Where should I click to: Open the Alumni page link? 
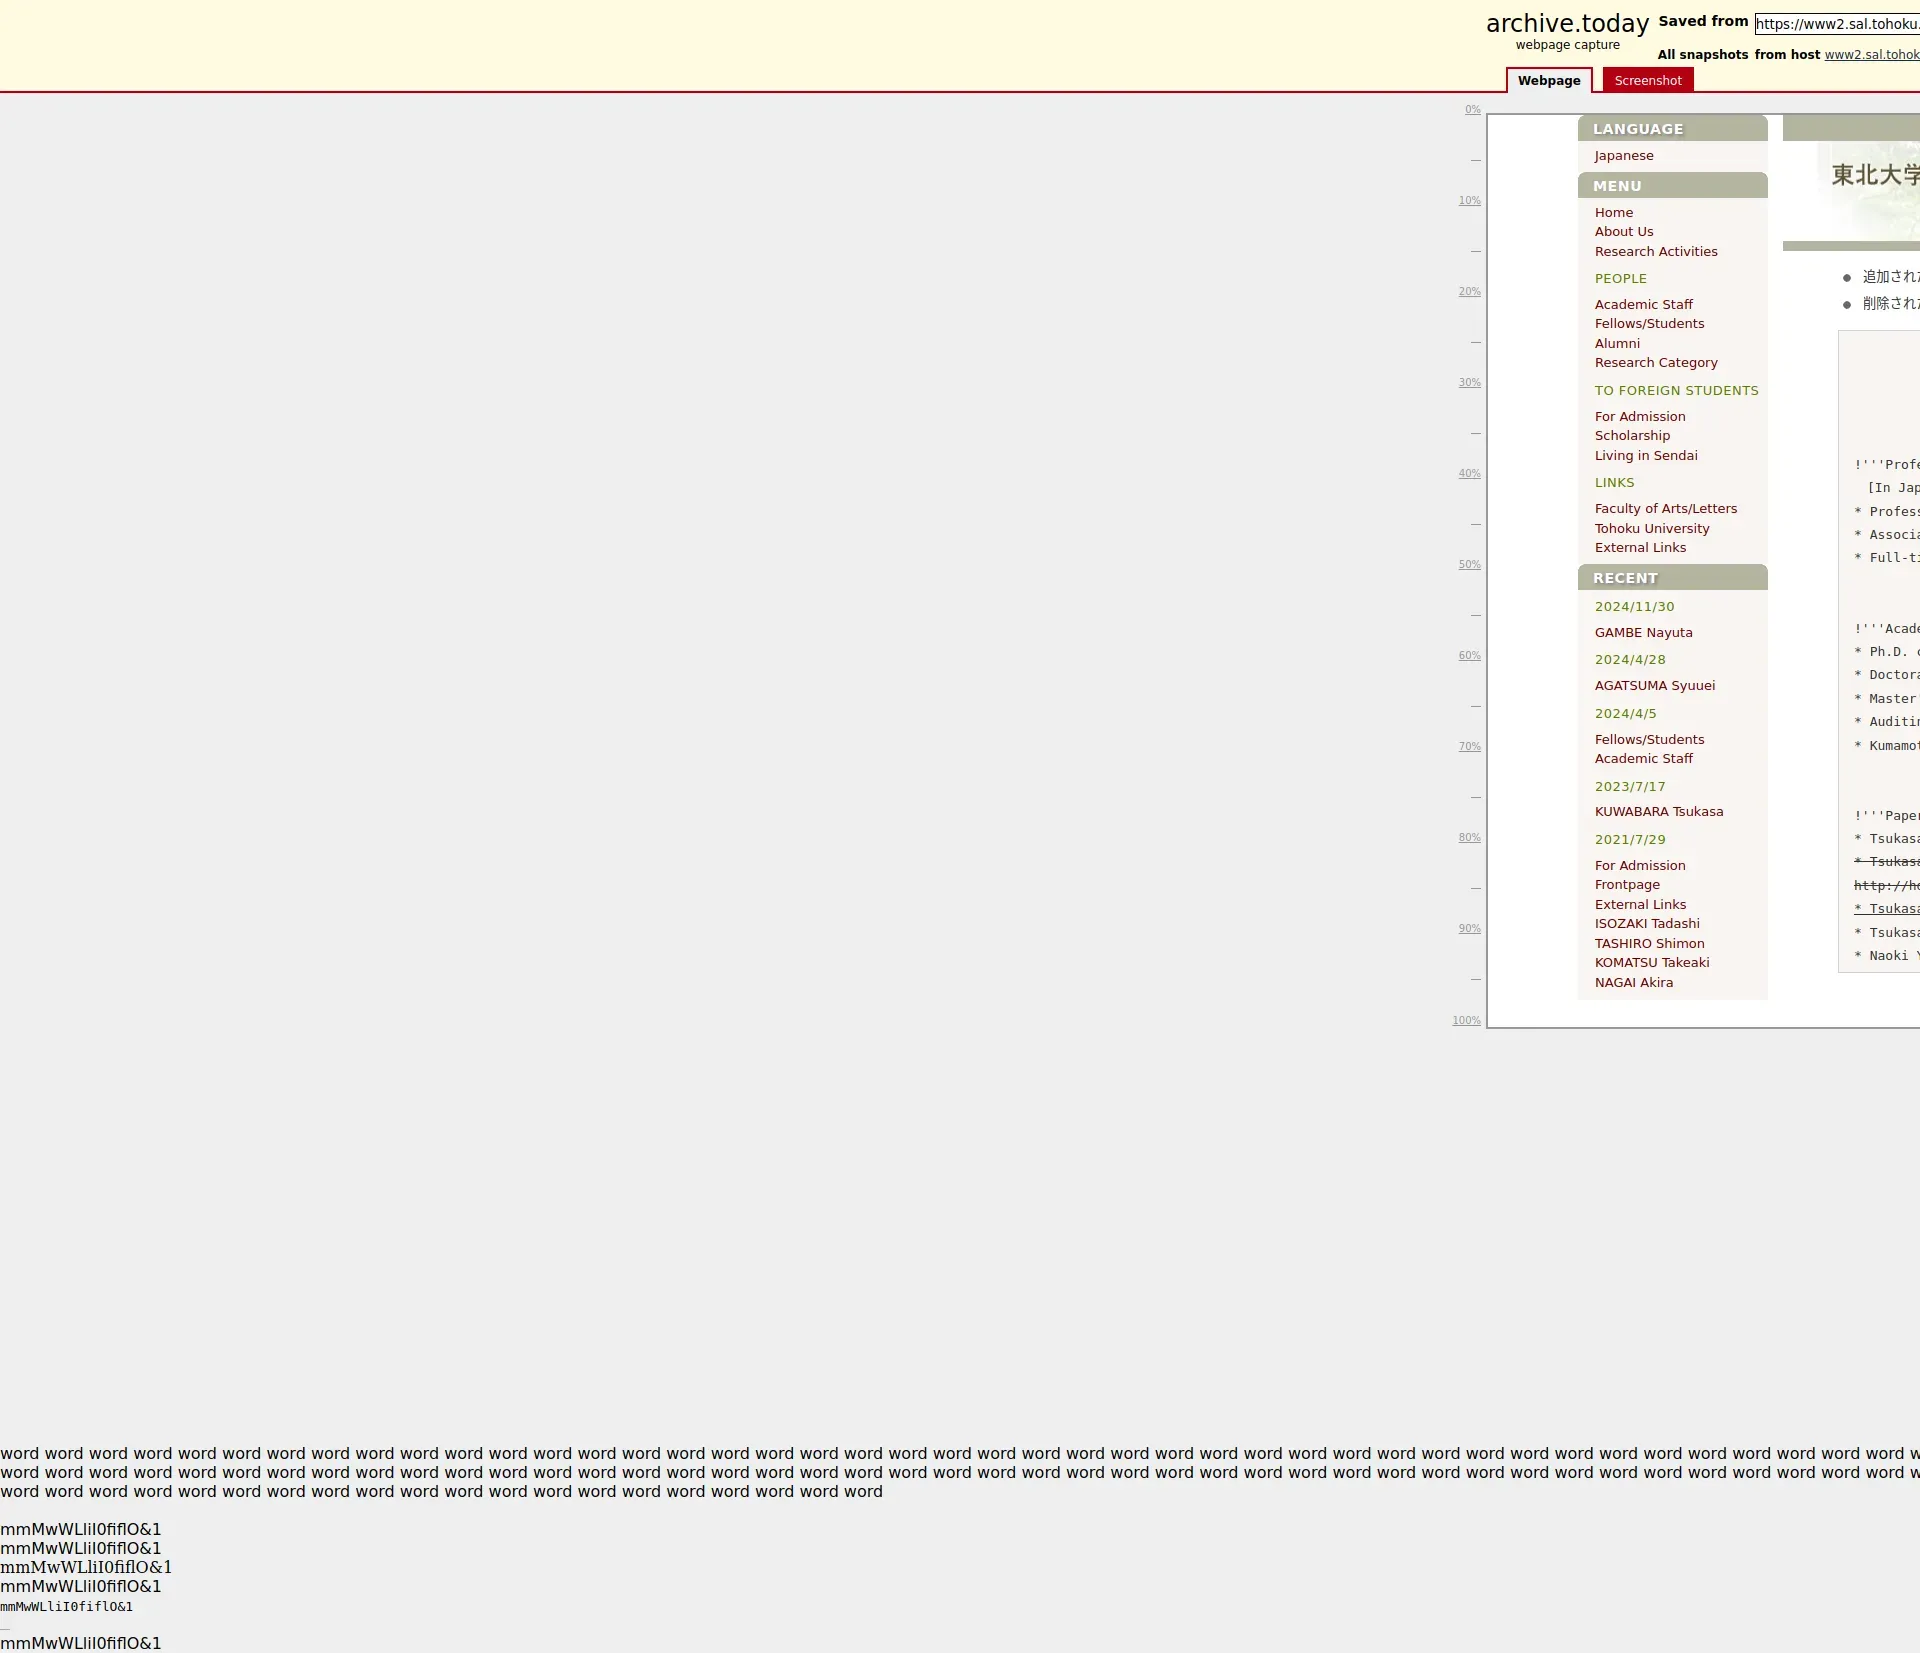pyautogui.click(x=1616, y=344)
